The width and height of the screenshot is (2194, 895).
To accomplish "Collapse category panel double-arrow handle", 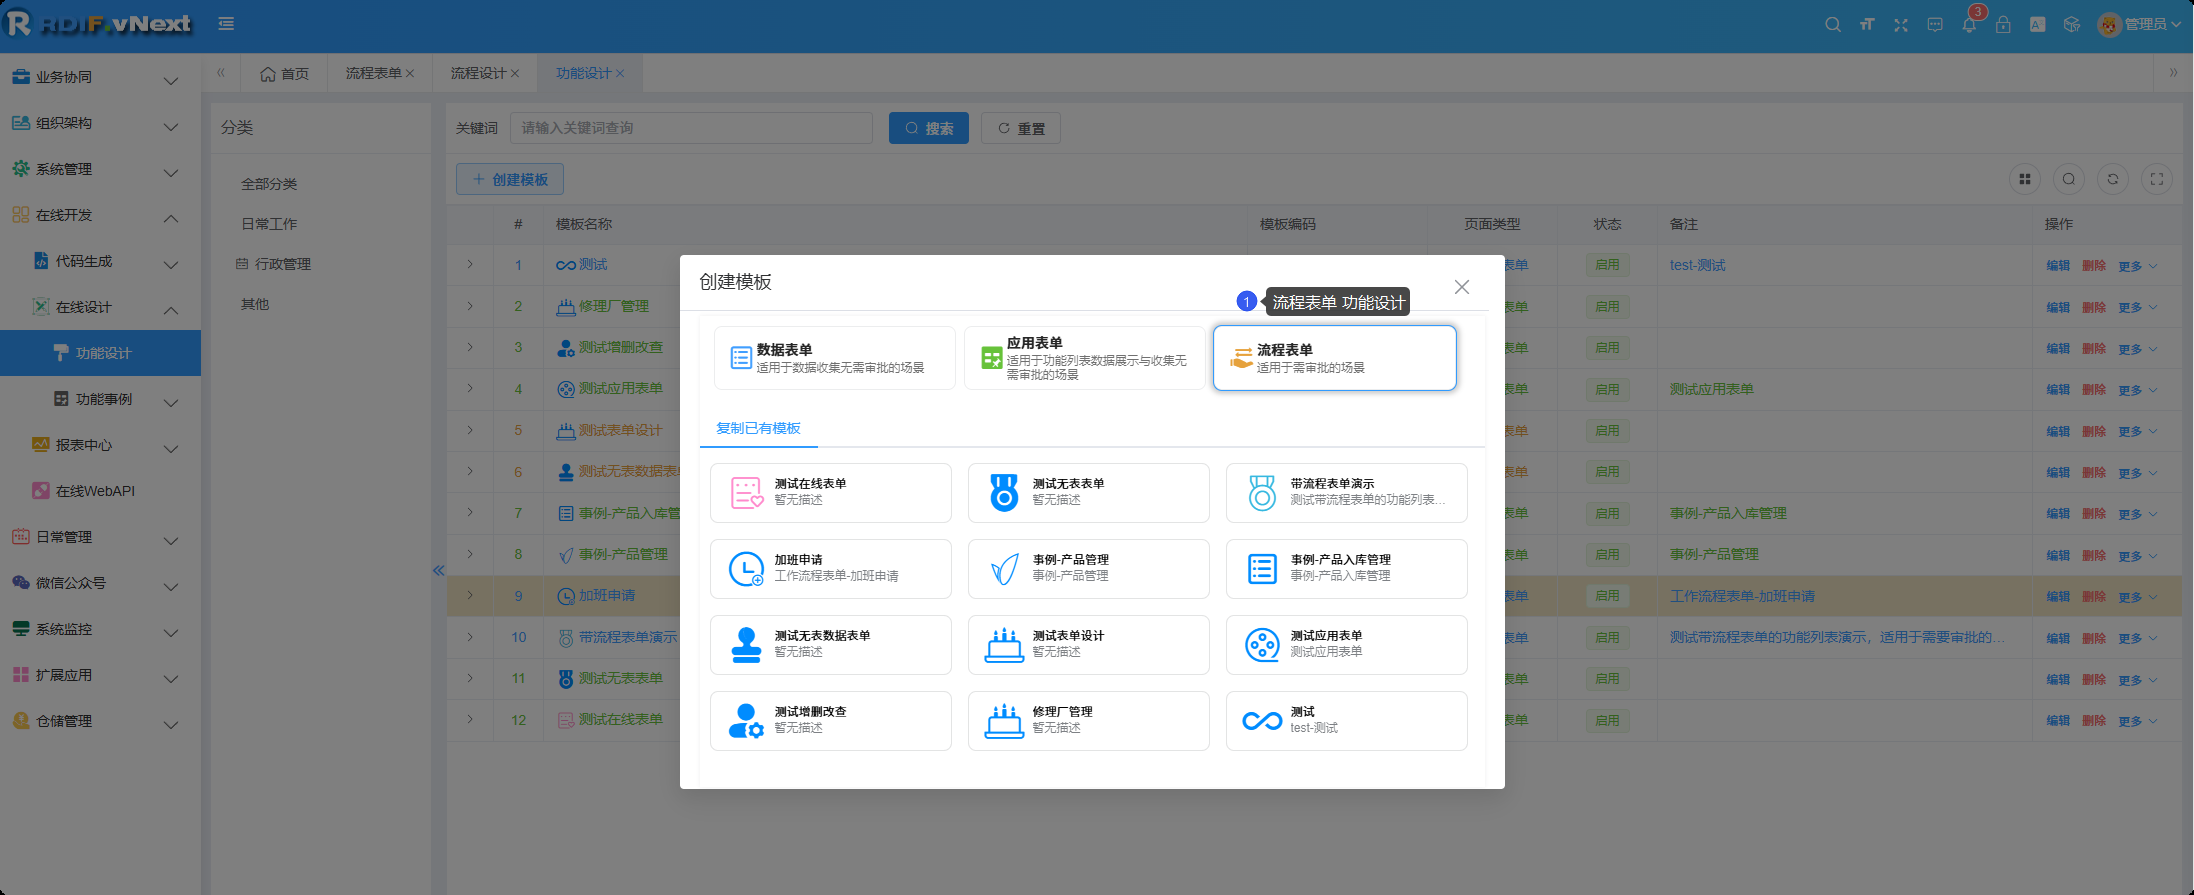I will pyautogui.click(x=438, y=571).
